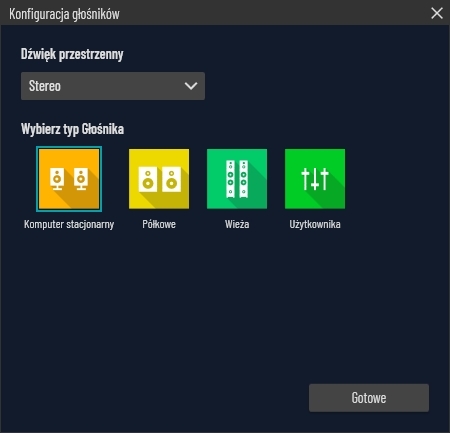Click the Komputer stacjonarny label

pos(69,224)
